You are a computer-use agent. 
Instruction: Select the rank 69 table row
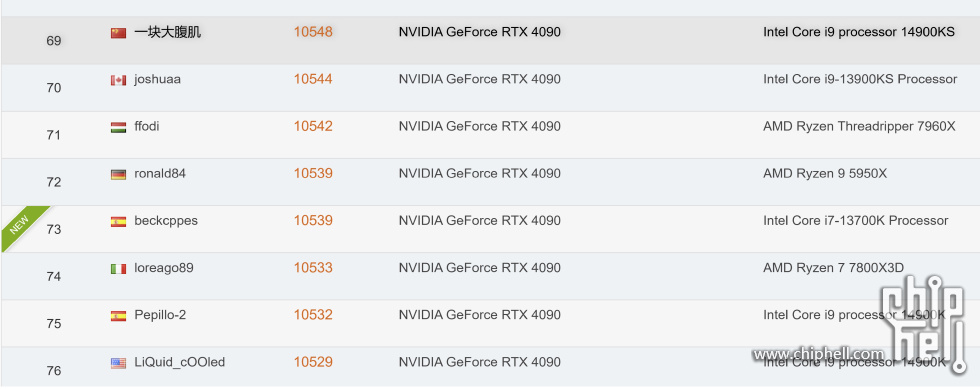490,41
